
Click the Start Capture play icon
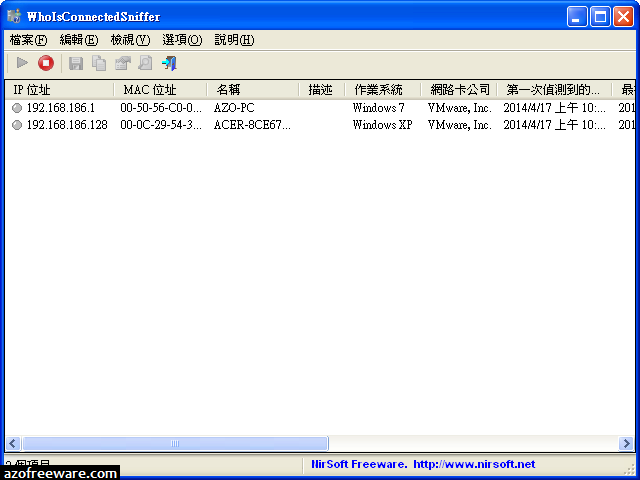point(22,63)
